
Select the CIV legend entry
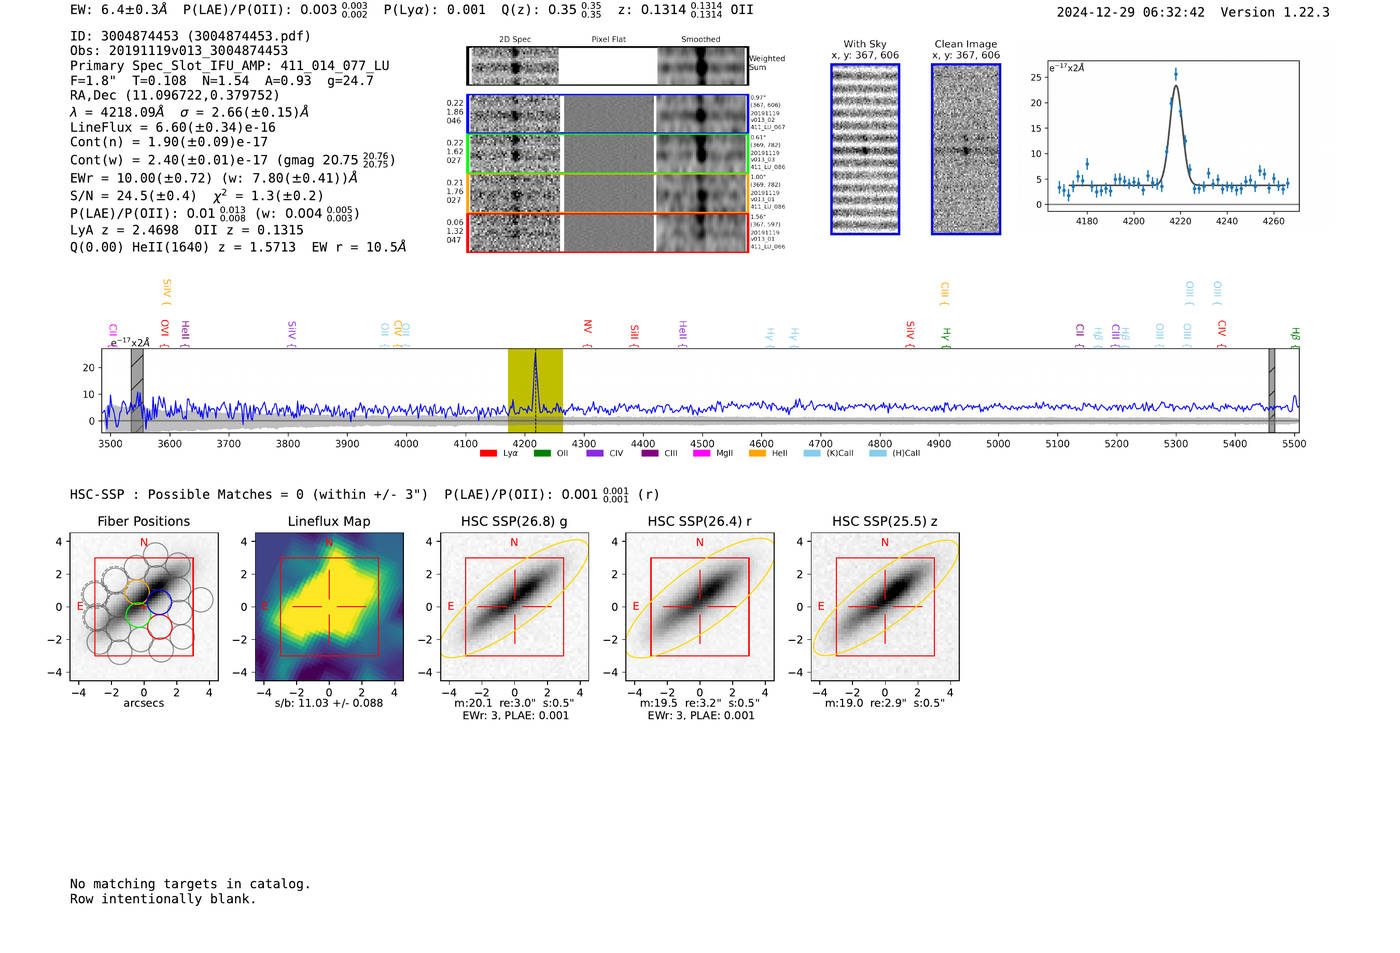tap(604, 454)
